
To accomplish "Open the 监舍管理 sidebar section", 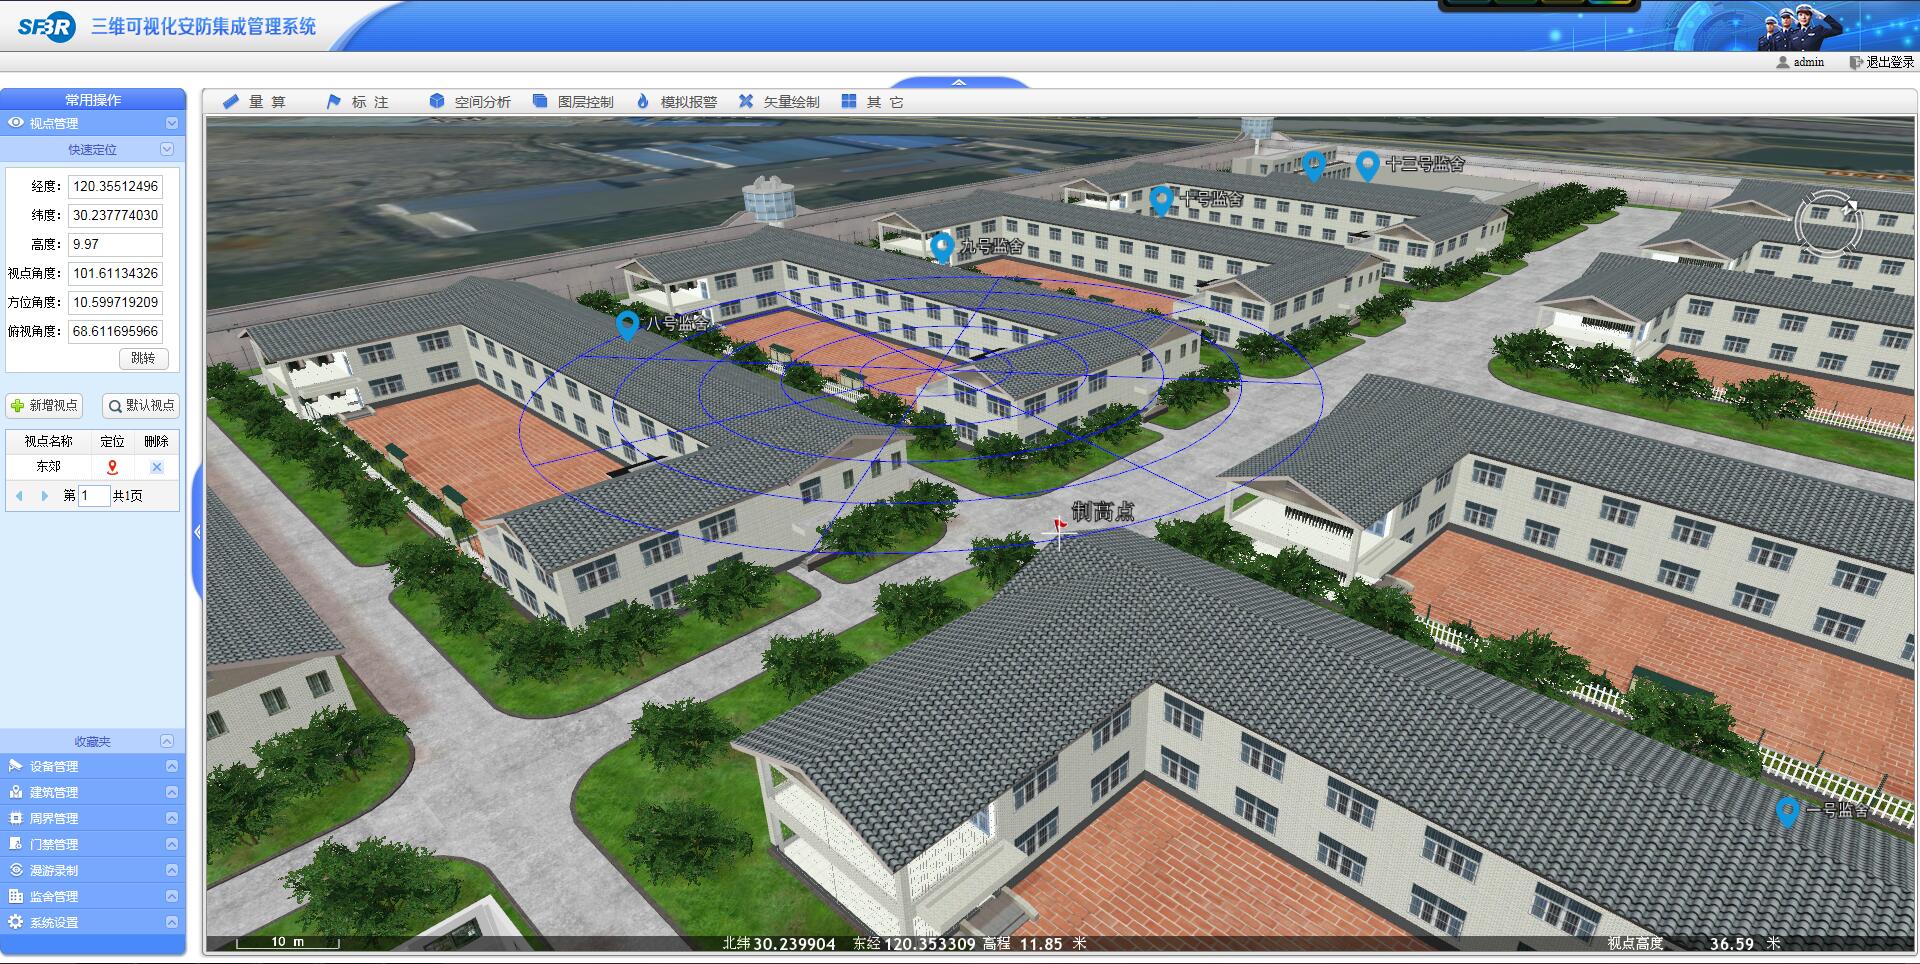I will pos(54,896).
